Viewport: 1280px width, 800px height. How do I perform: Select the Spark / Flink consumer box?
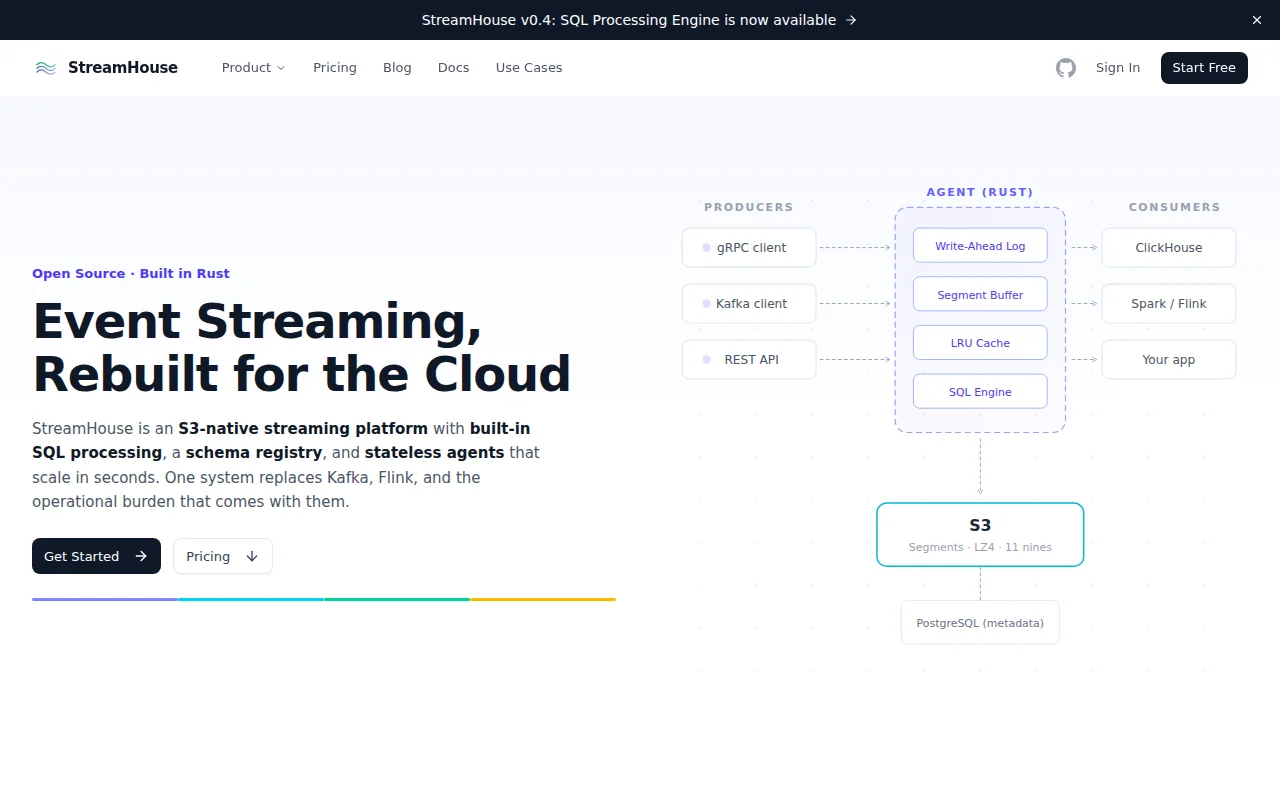point(1169,304)
